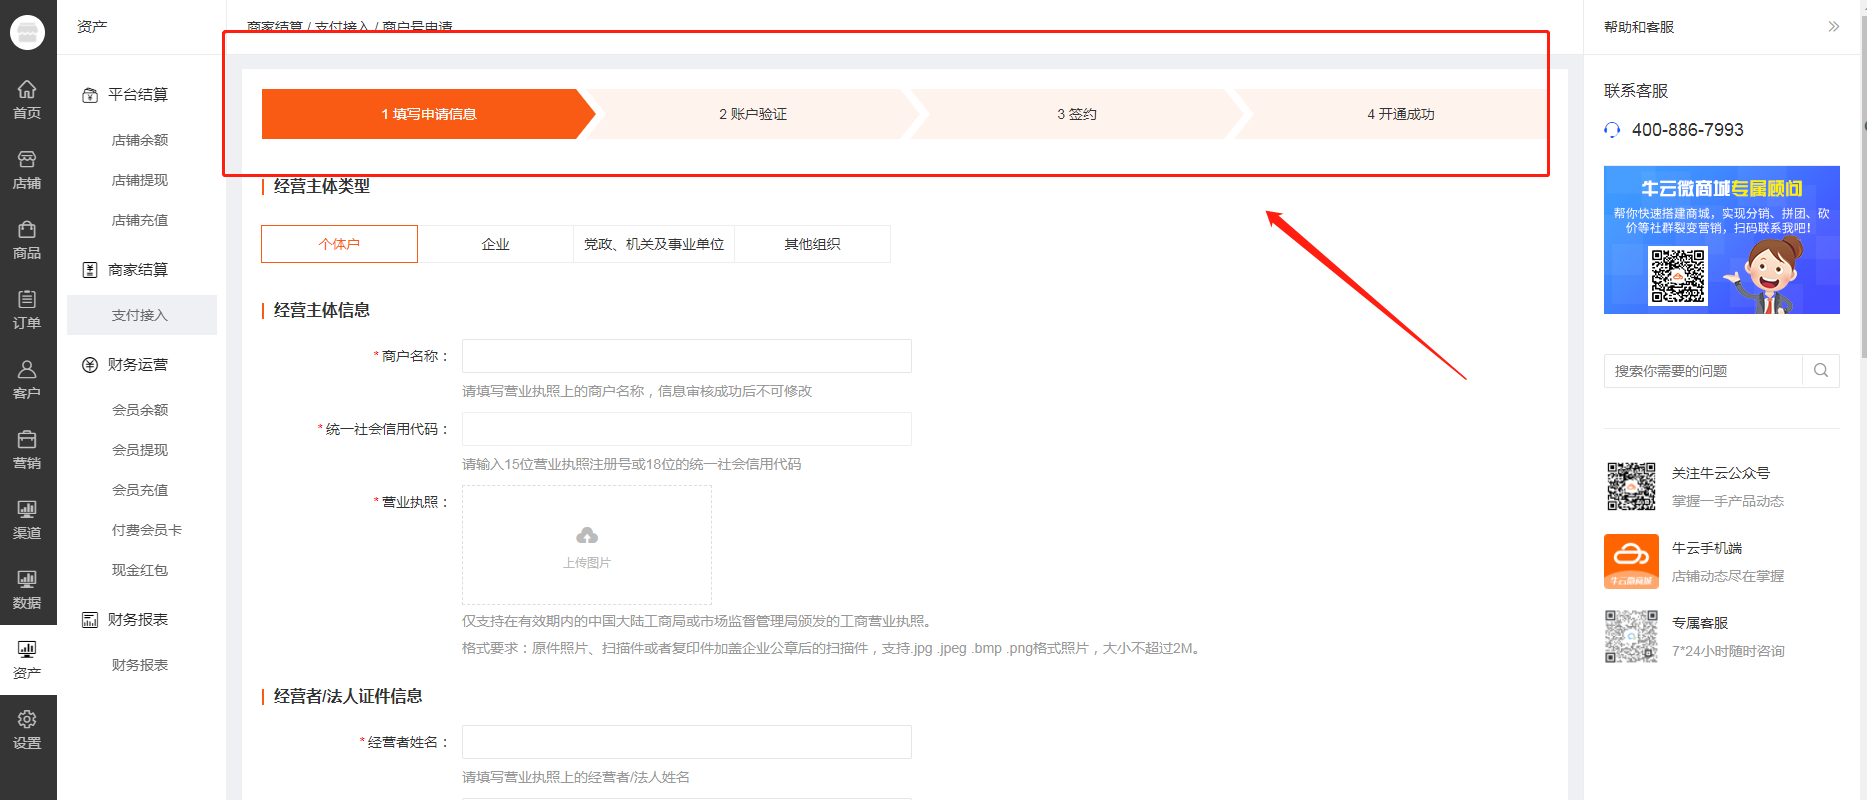Image resolution: width=1867 pixels, height=800 pixels.
Task: Select 支付接入 in the sidebar menu
Action: (140, 315)
